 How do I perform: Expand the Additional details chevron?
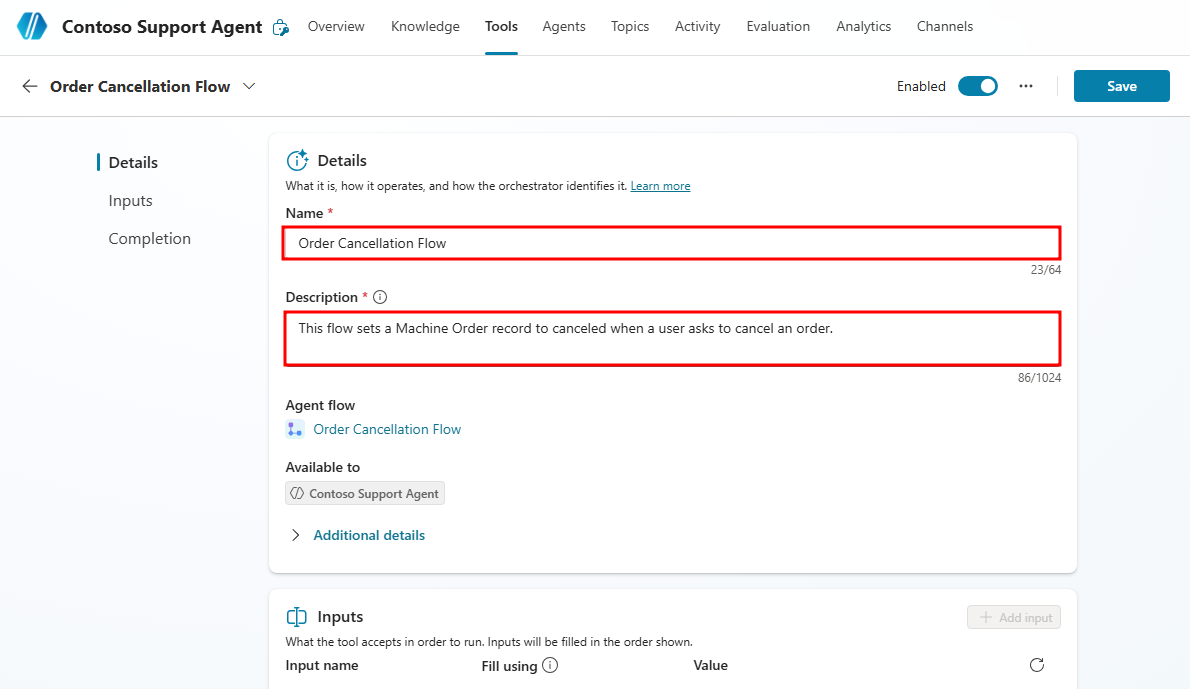[295, 535]
